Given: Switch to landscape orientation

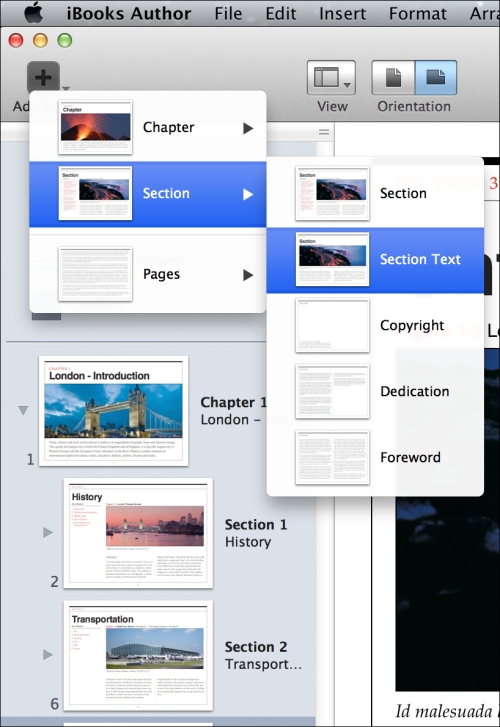Looking at the screenshot, I should coord(436,77).
